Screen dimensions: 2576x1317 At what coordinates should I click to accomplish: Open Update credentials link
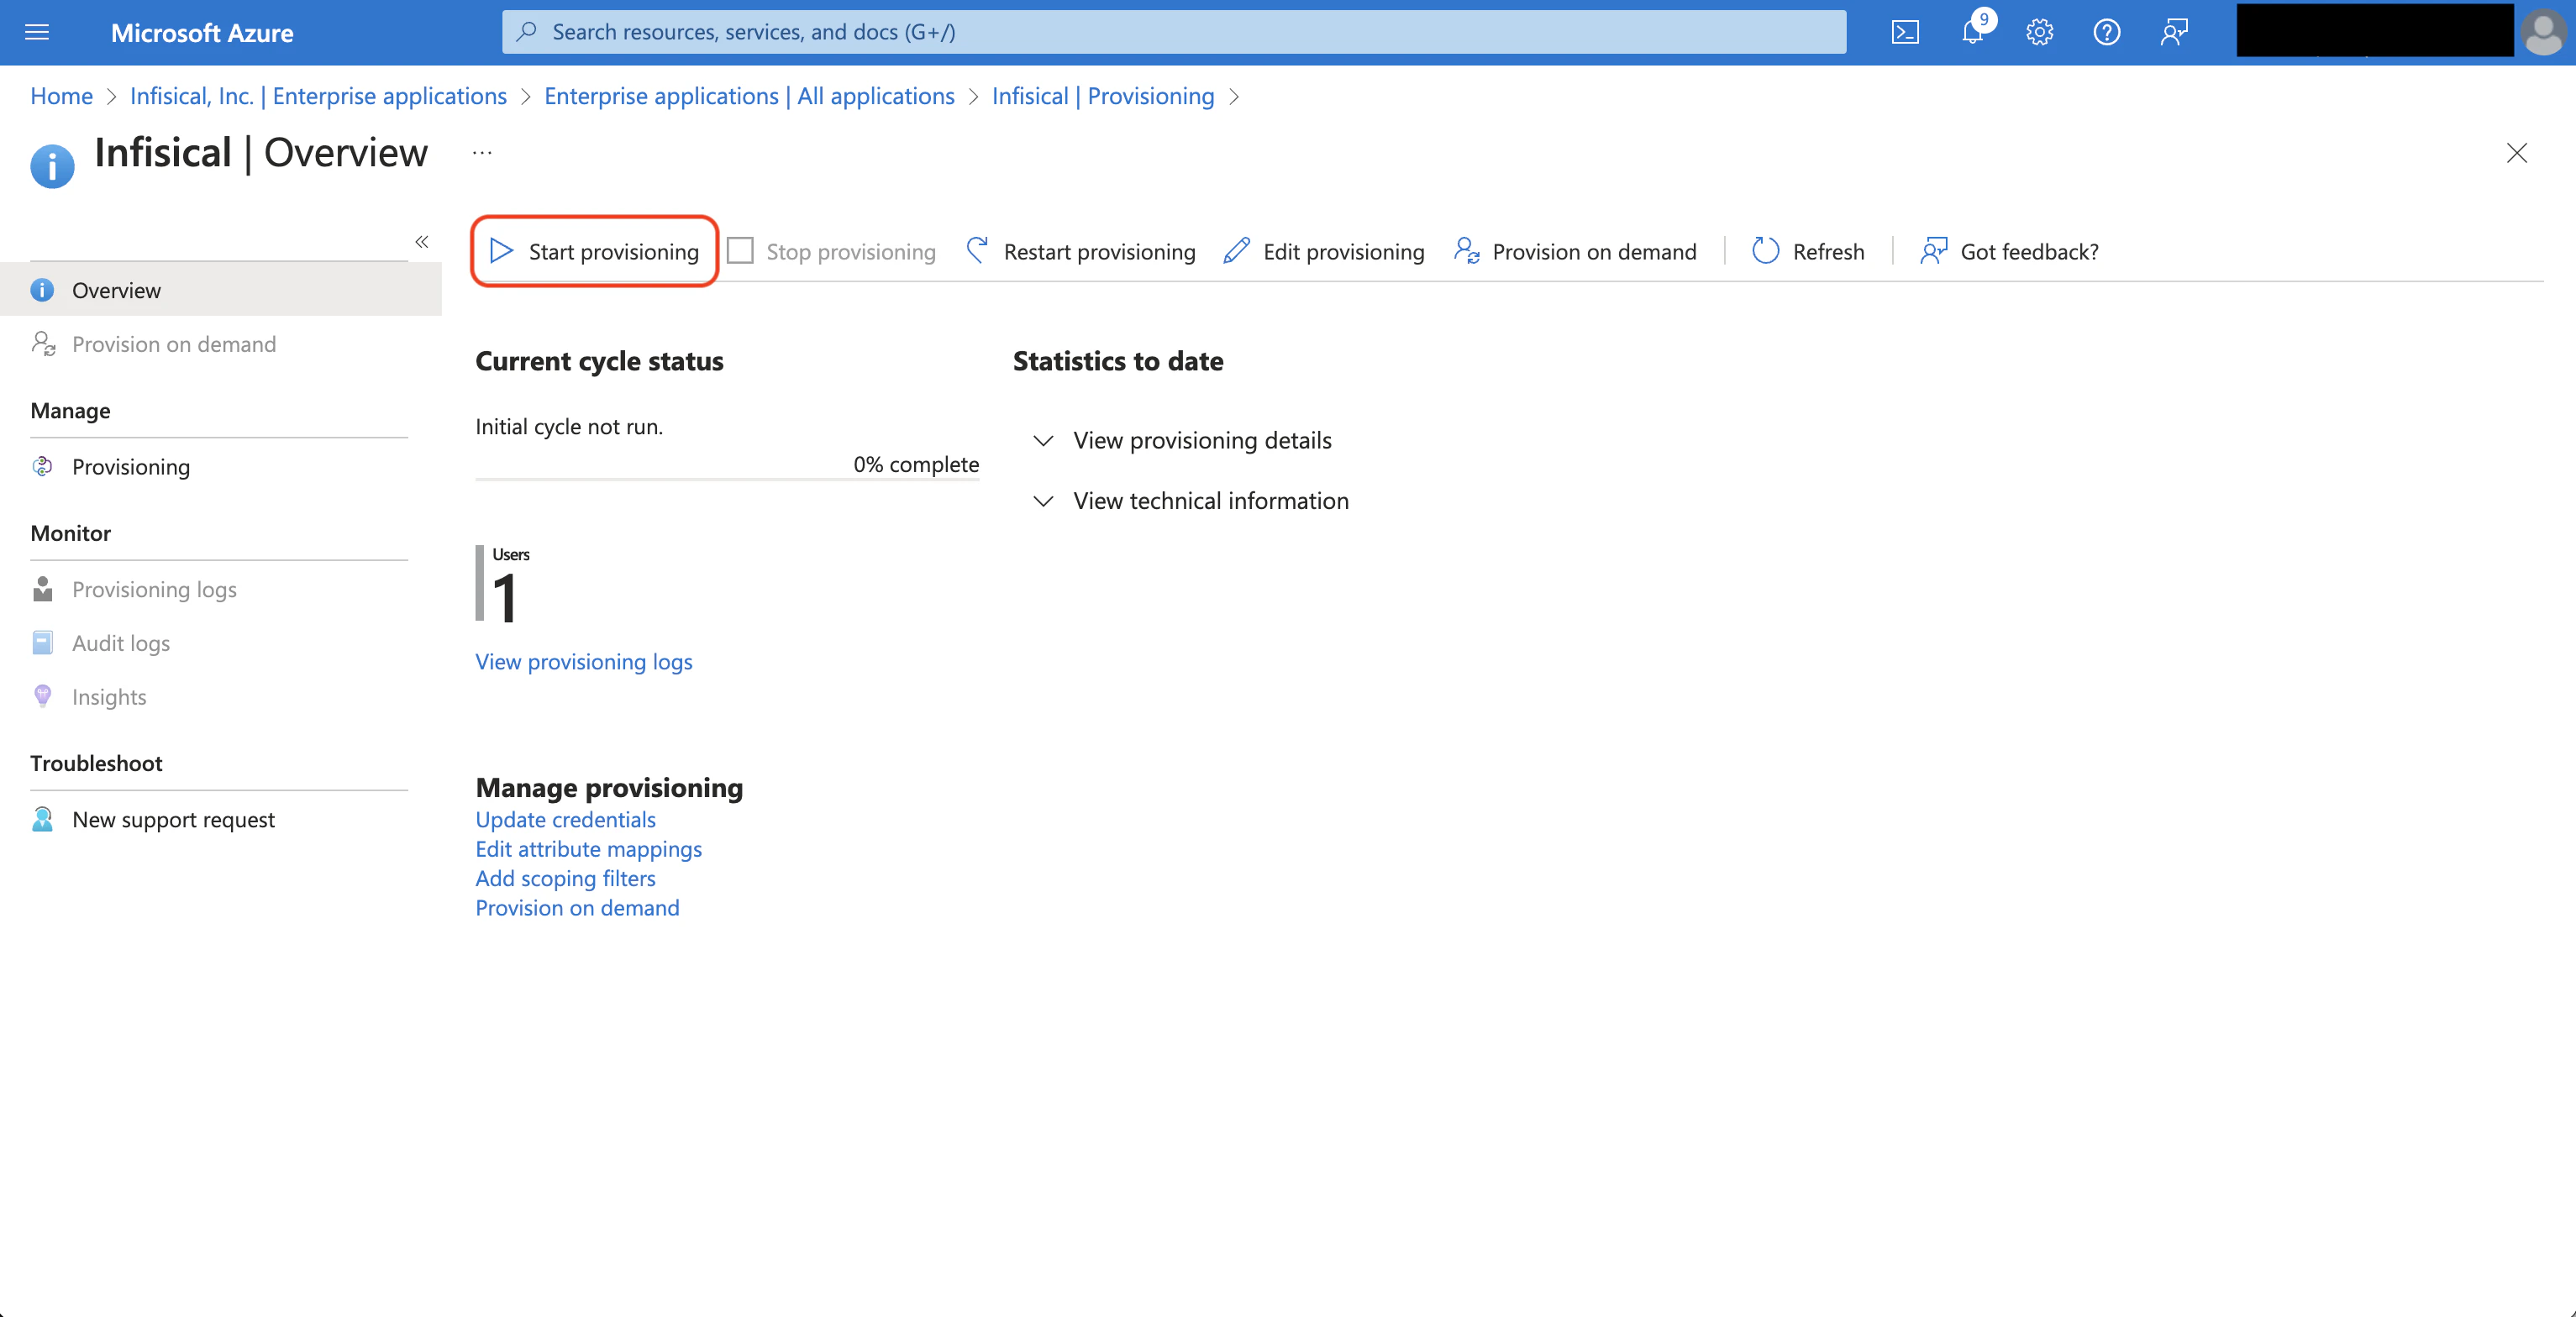[565, 819]
